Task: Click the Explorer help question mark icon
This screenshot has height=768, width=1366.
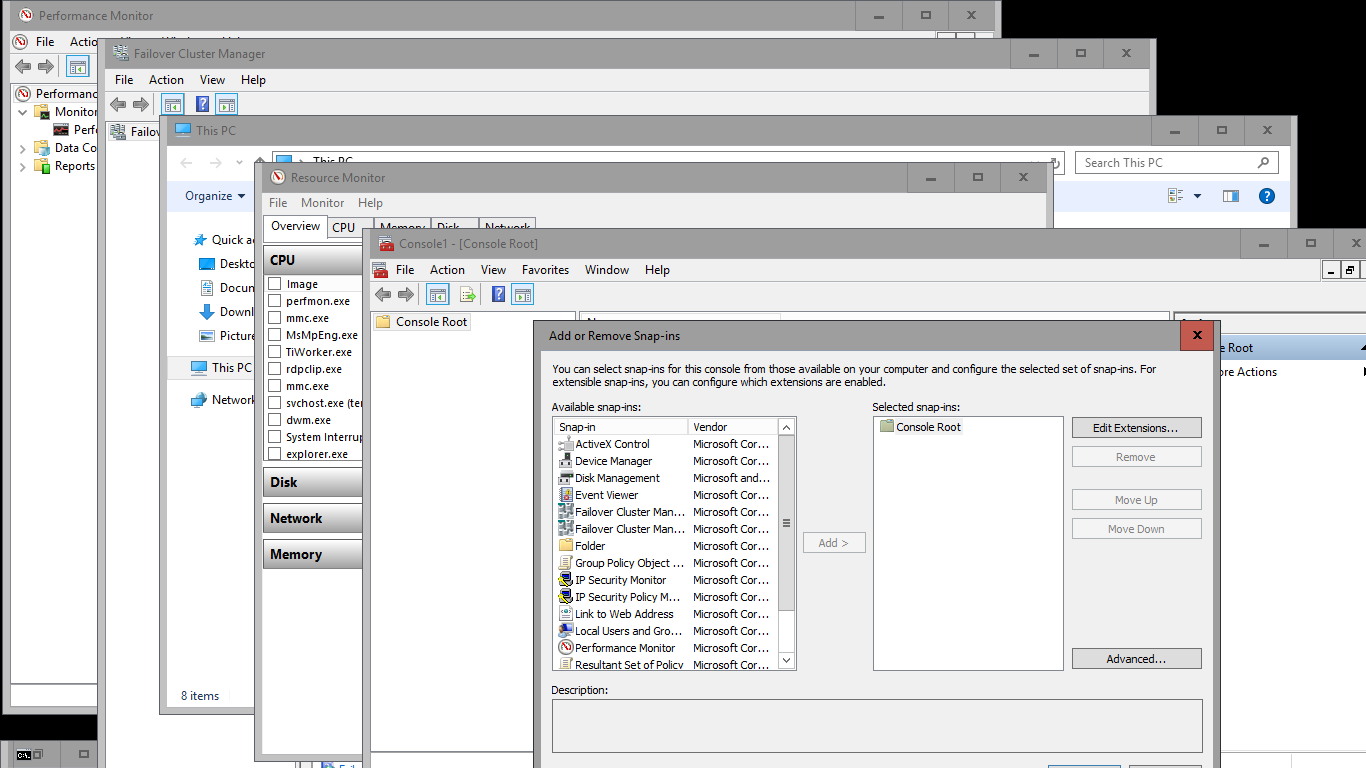Action: (1266, 196)
